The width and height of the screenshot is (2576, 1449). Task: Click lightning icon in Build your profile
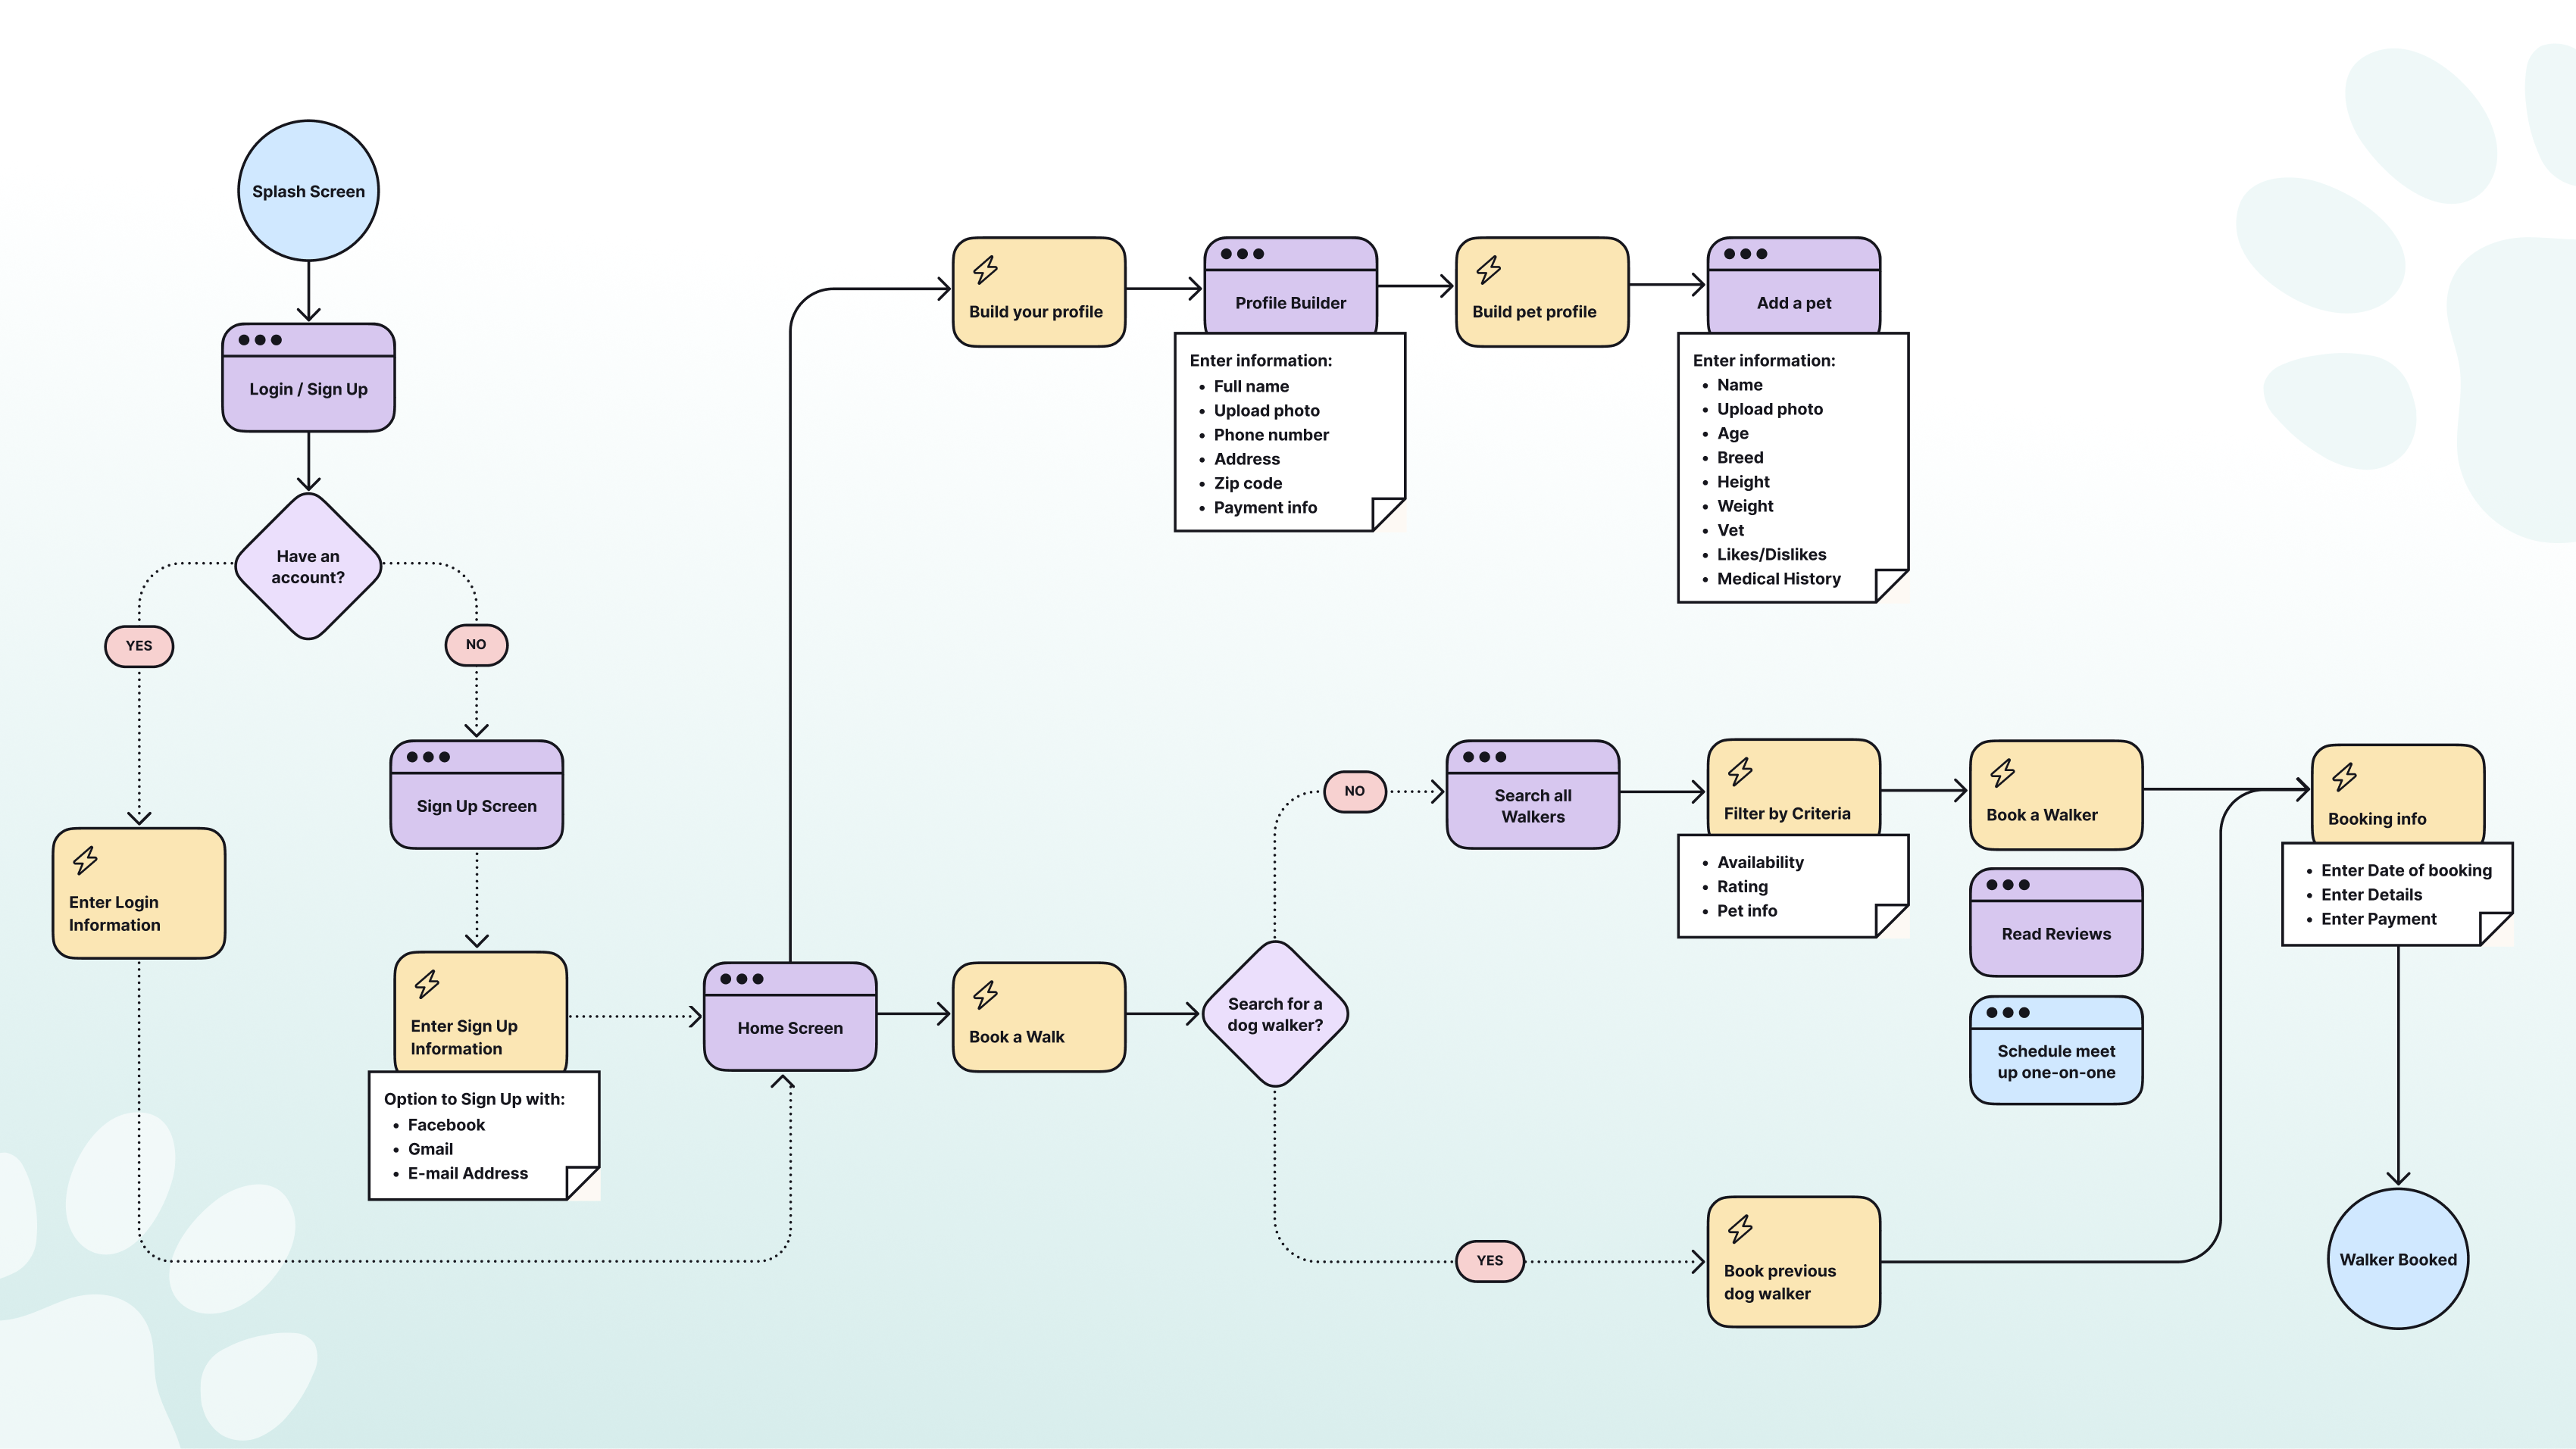coord(985,269)
